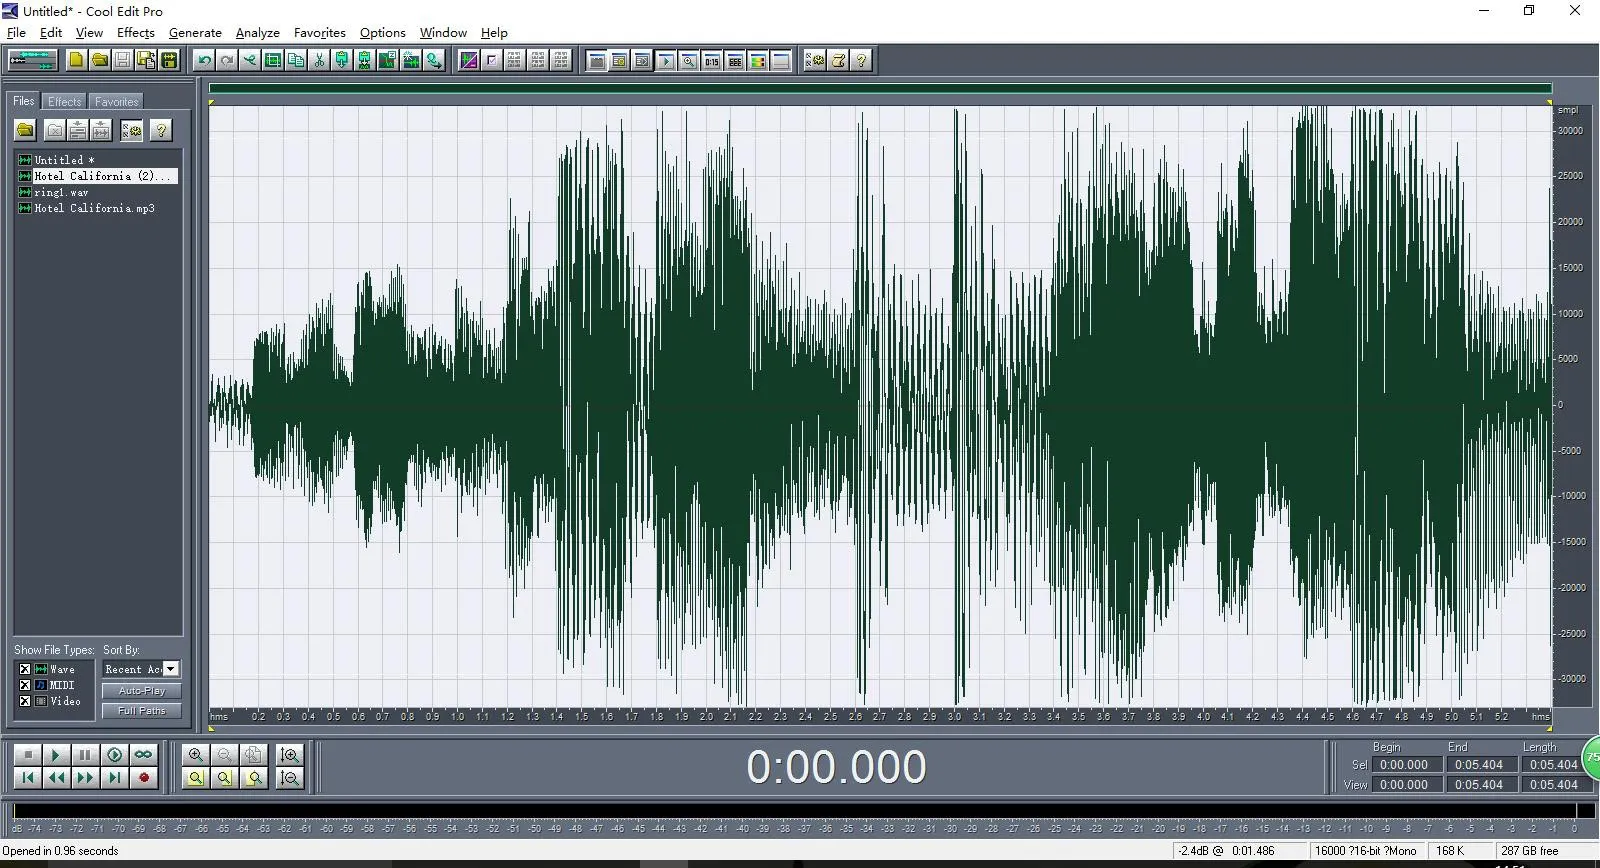1600x868 pixels.
Task: Switch to the Favorites tab
Action: coord(116,102)
